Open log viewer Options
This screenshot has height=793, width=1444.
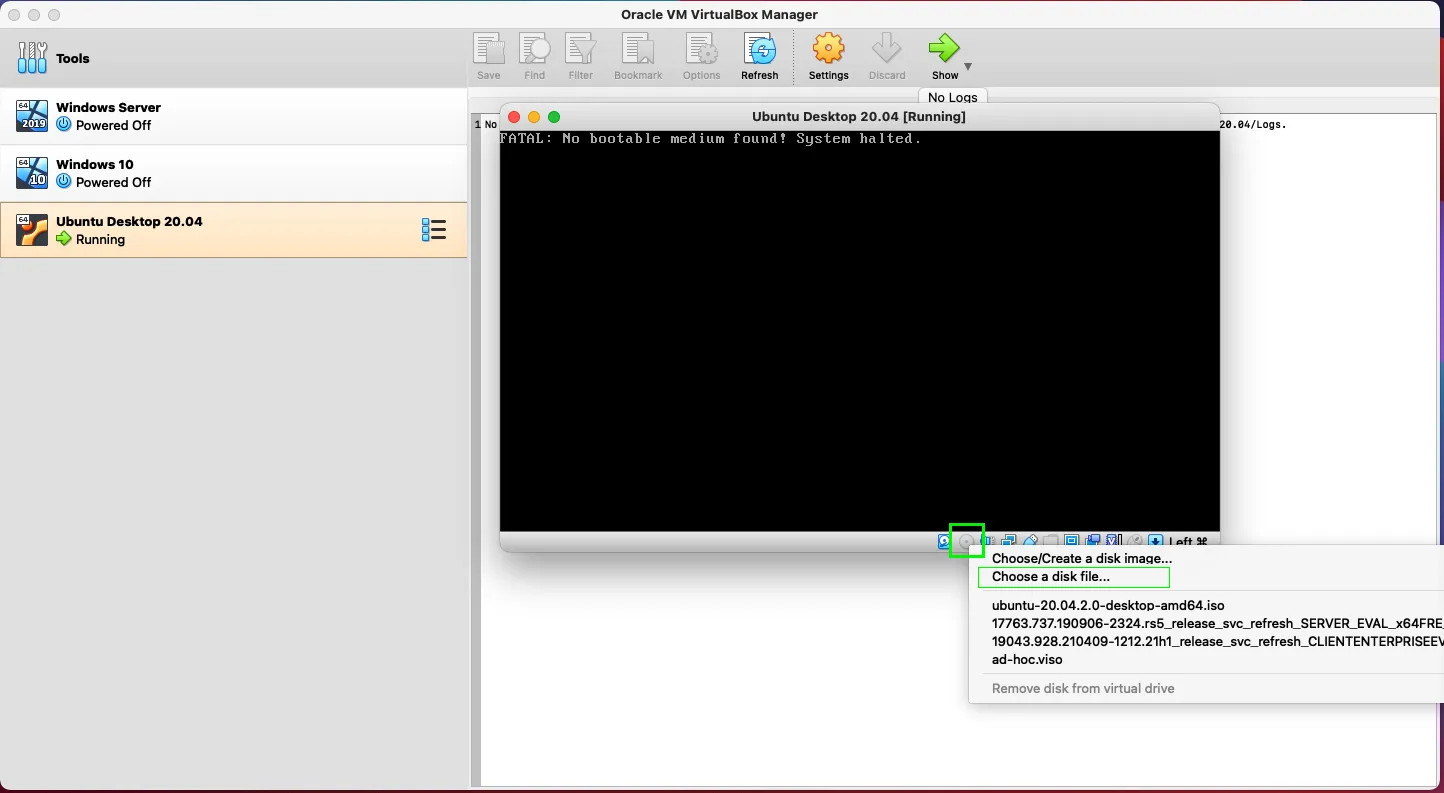[701, 57]
